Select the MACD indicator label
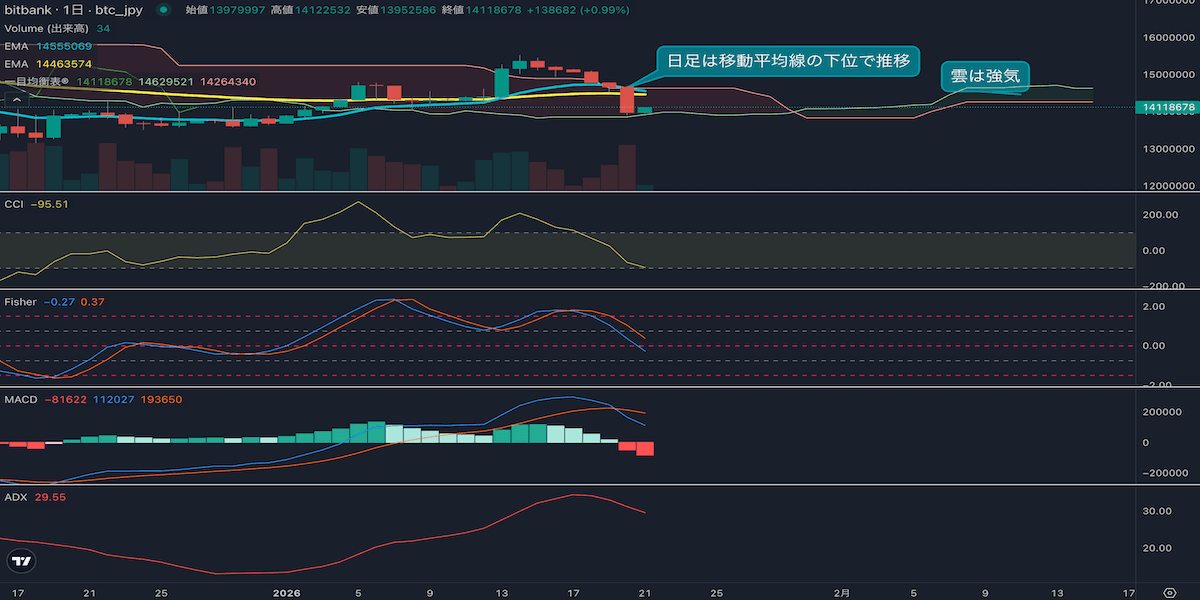This screenshot has height=600, width=1200. coord(21,400)
